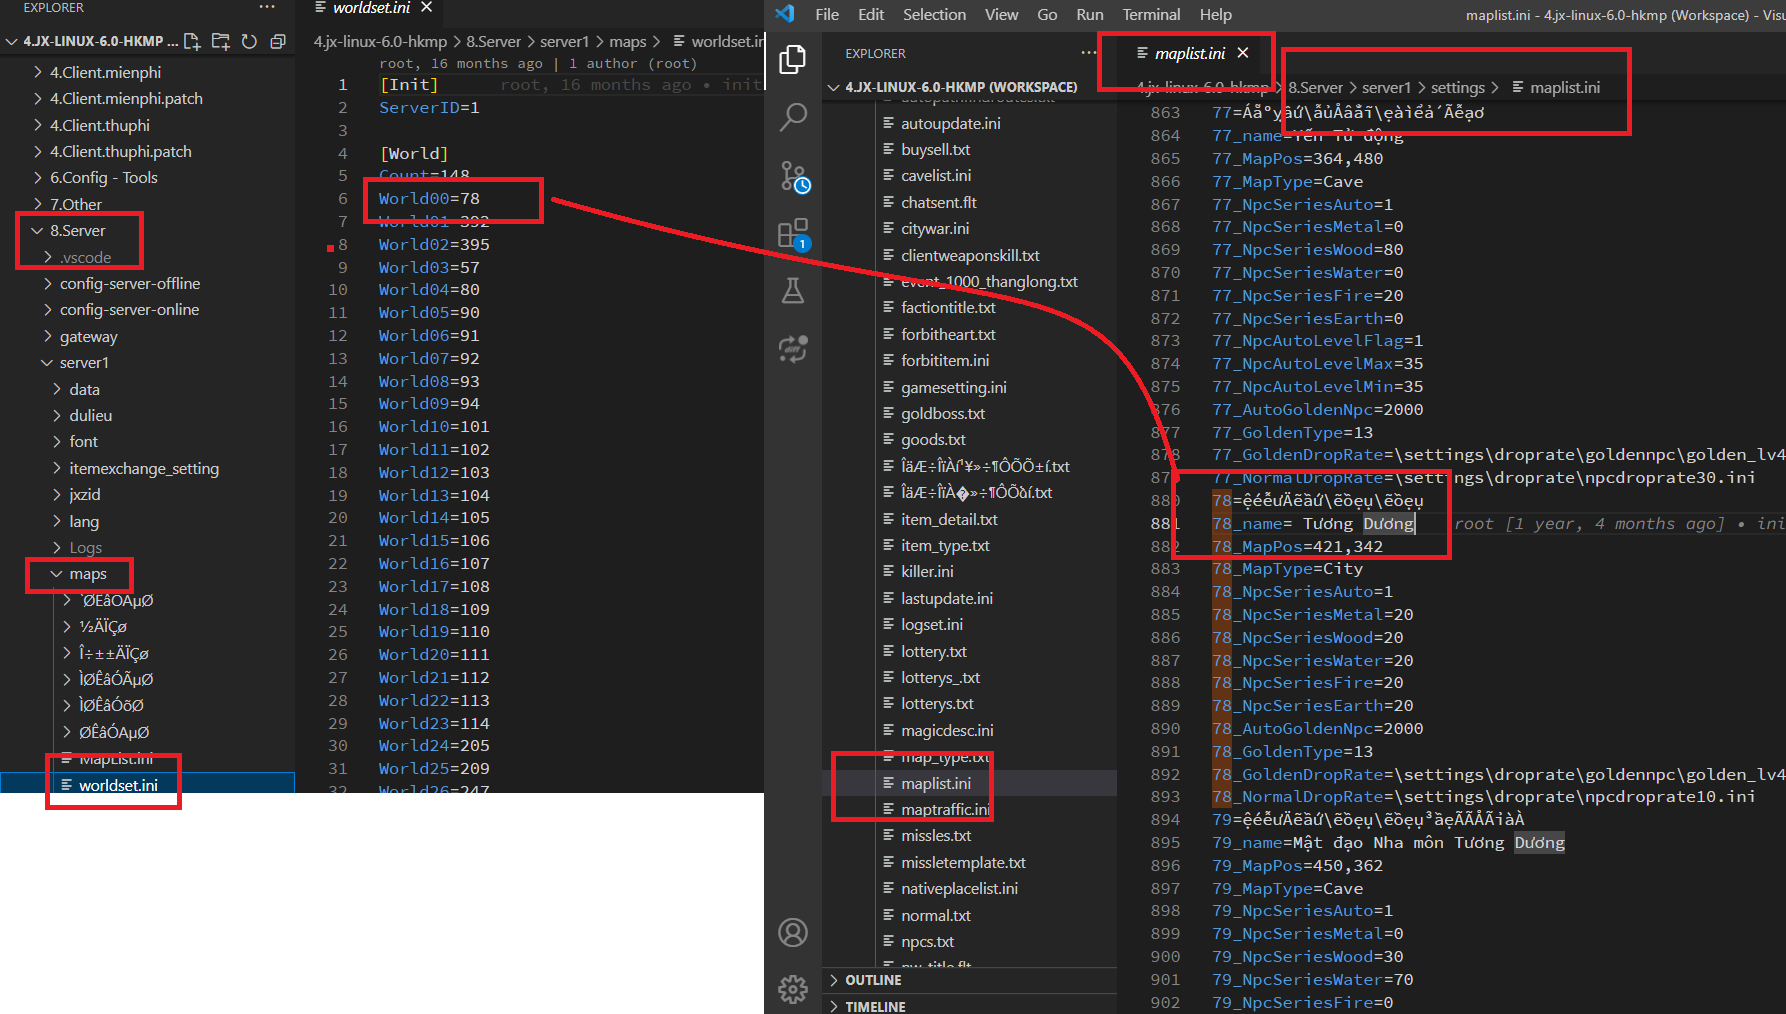Open the remote sync icon in Activity Bar

pos(793,348)
